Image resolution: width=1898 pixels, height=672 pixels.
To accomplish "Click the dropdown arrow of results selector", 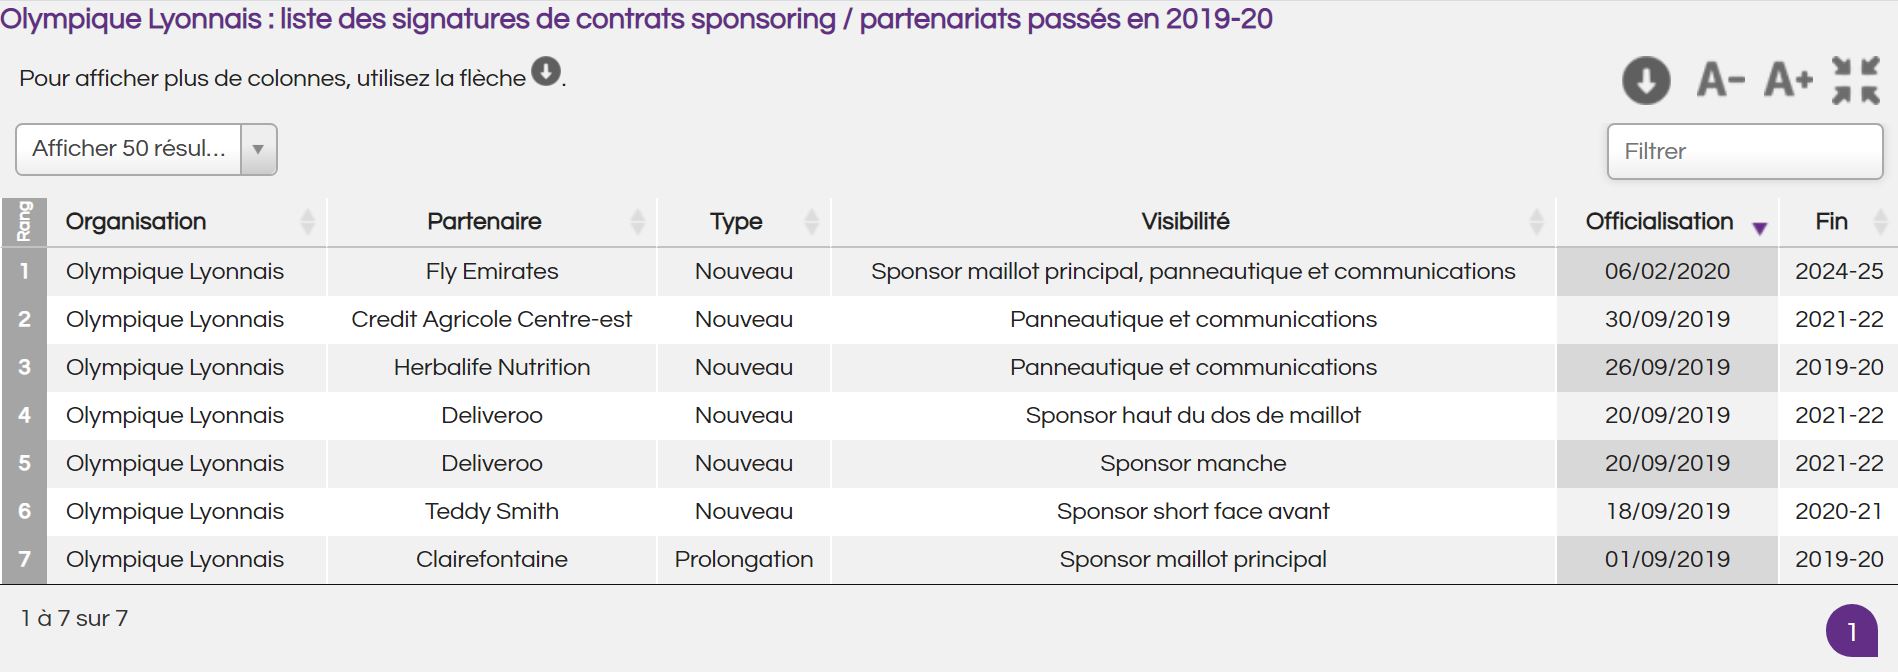I will tap(258, 149).
